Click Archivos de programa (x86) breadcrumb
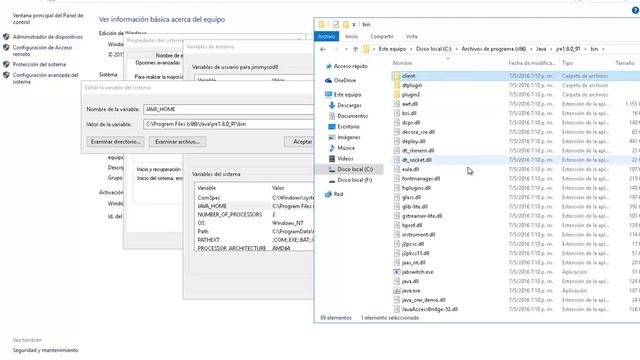 pyautogui.click(x=493, y=49)
